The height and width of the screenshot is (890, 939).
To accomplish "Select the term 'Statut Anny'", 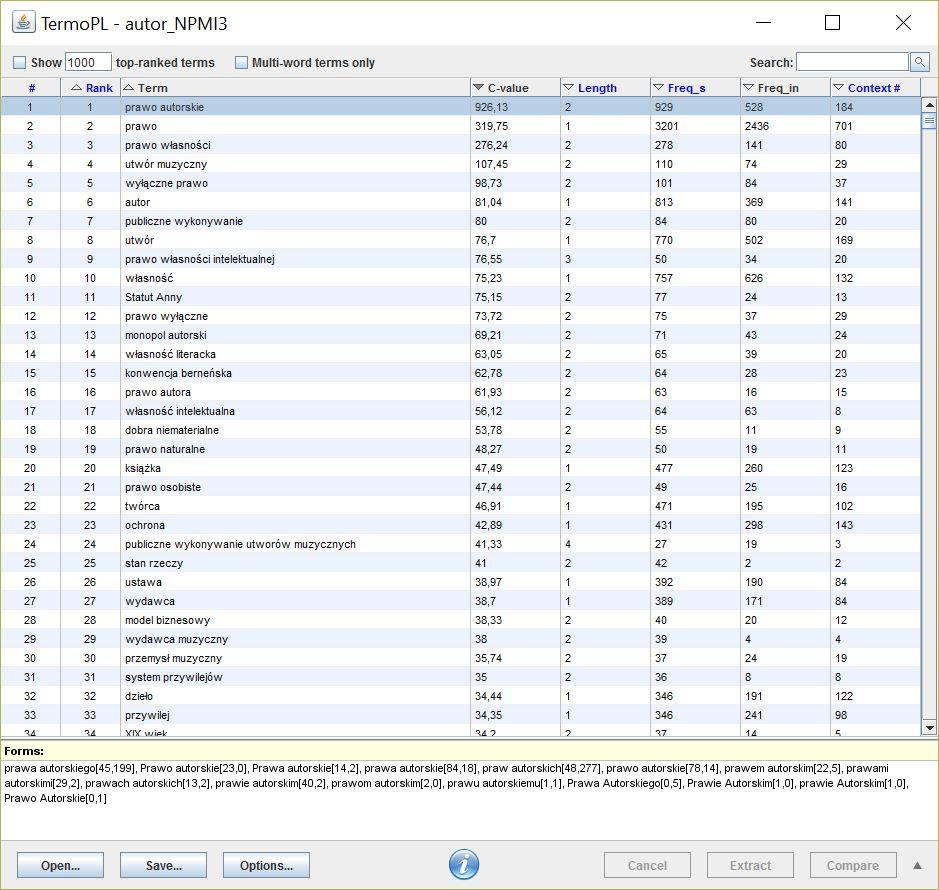I will 153,297.
